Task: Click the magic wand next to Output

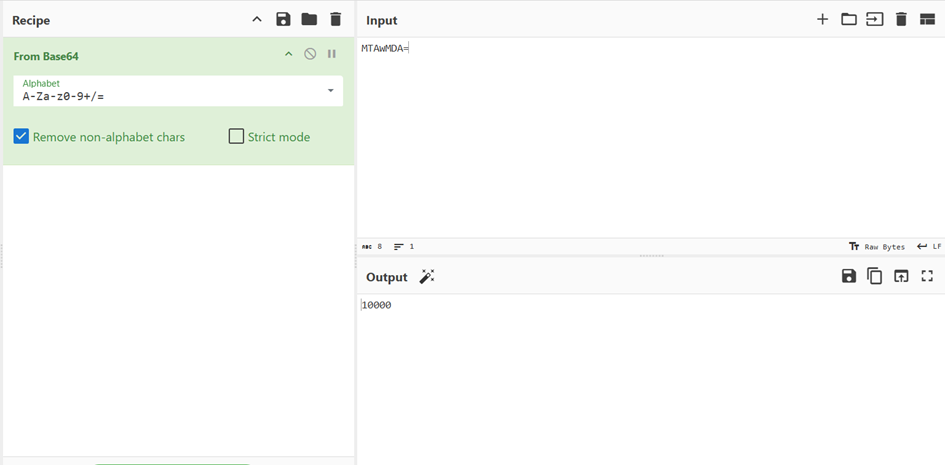Action: click(427, 277)
